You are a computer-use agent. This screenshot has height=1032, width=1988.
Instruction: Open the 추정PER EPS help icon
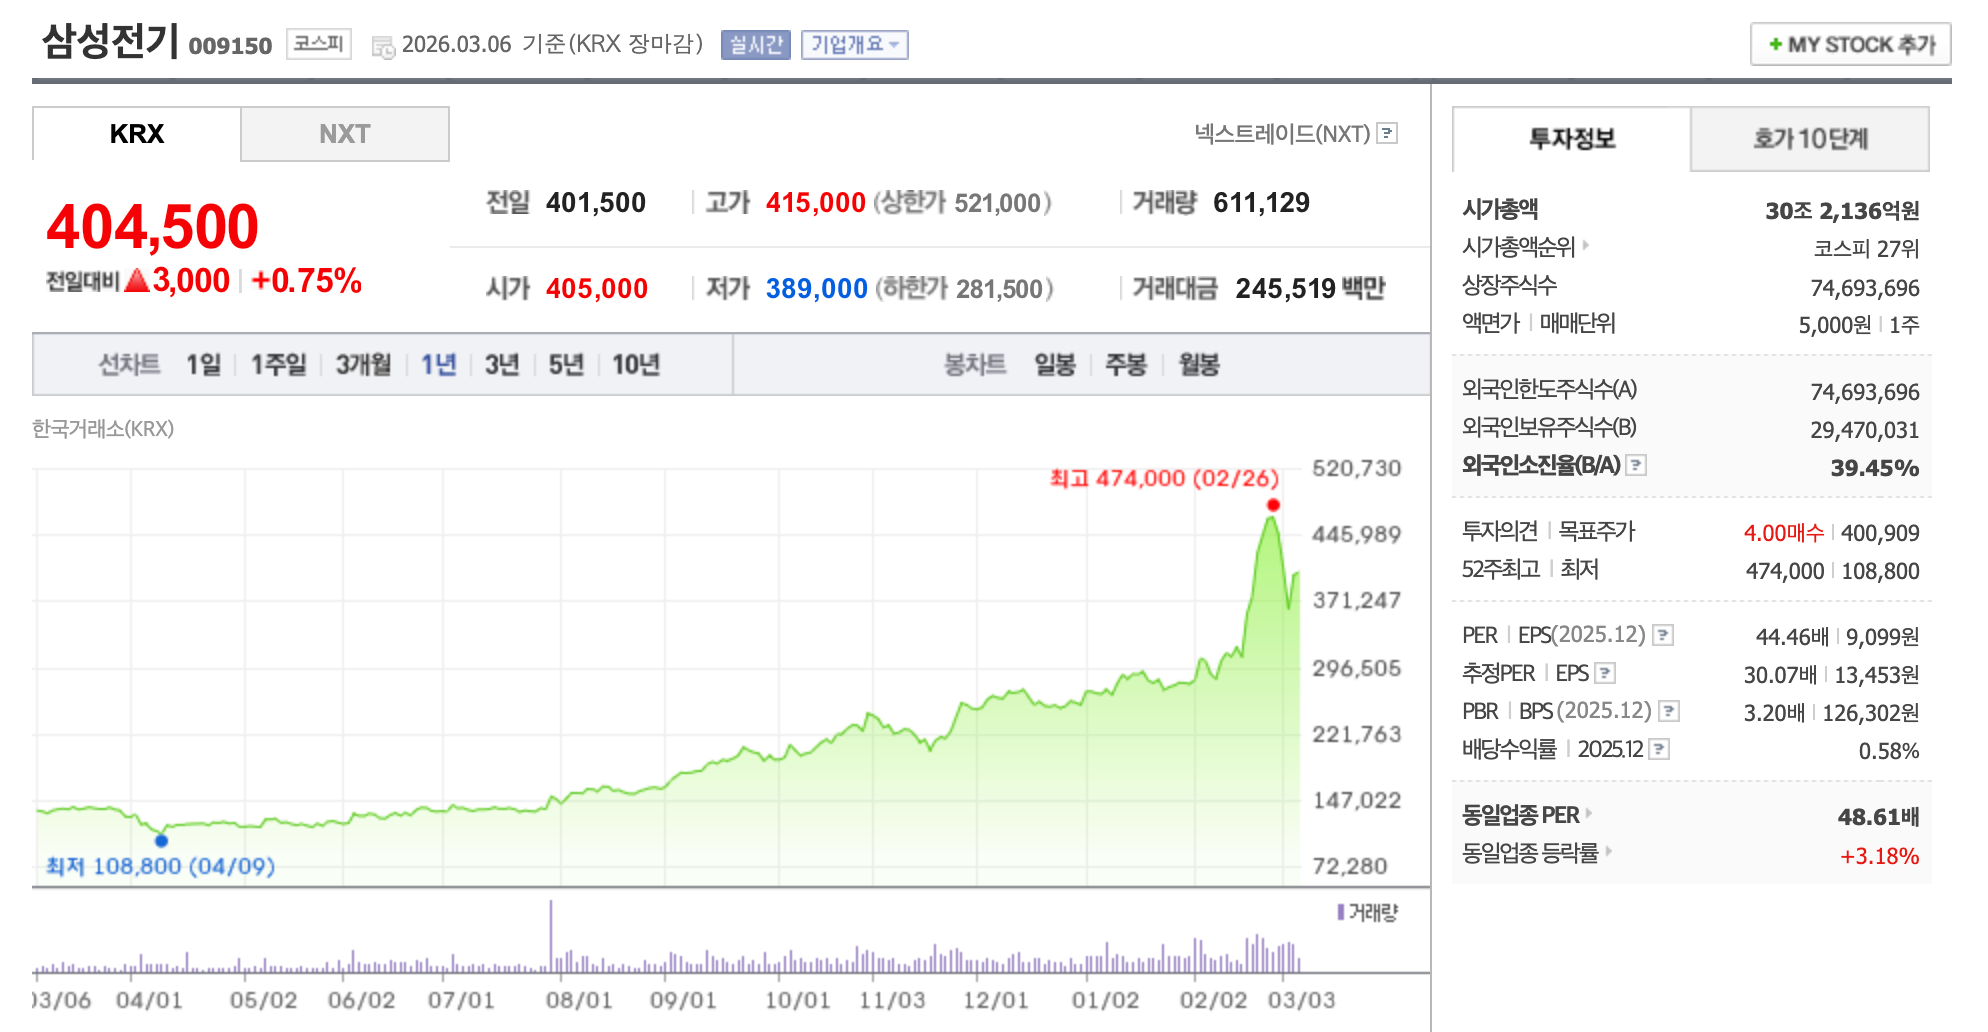click(1605, 673)
